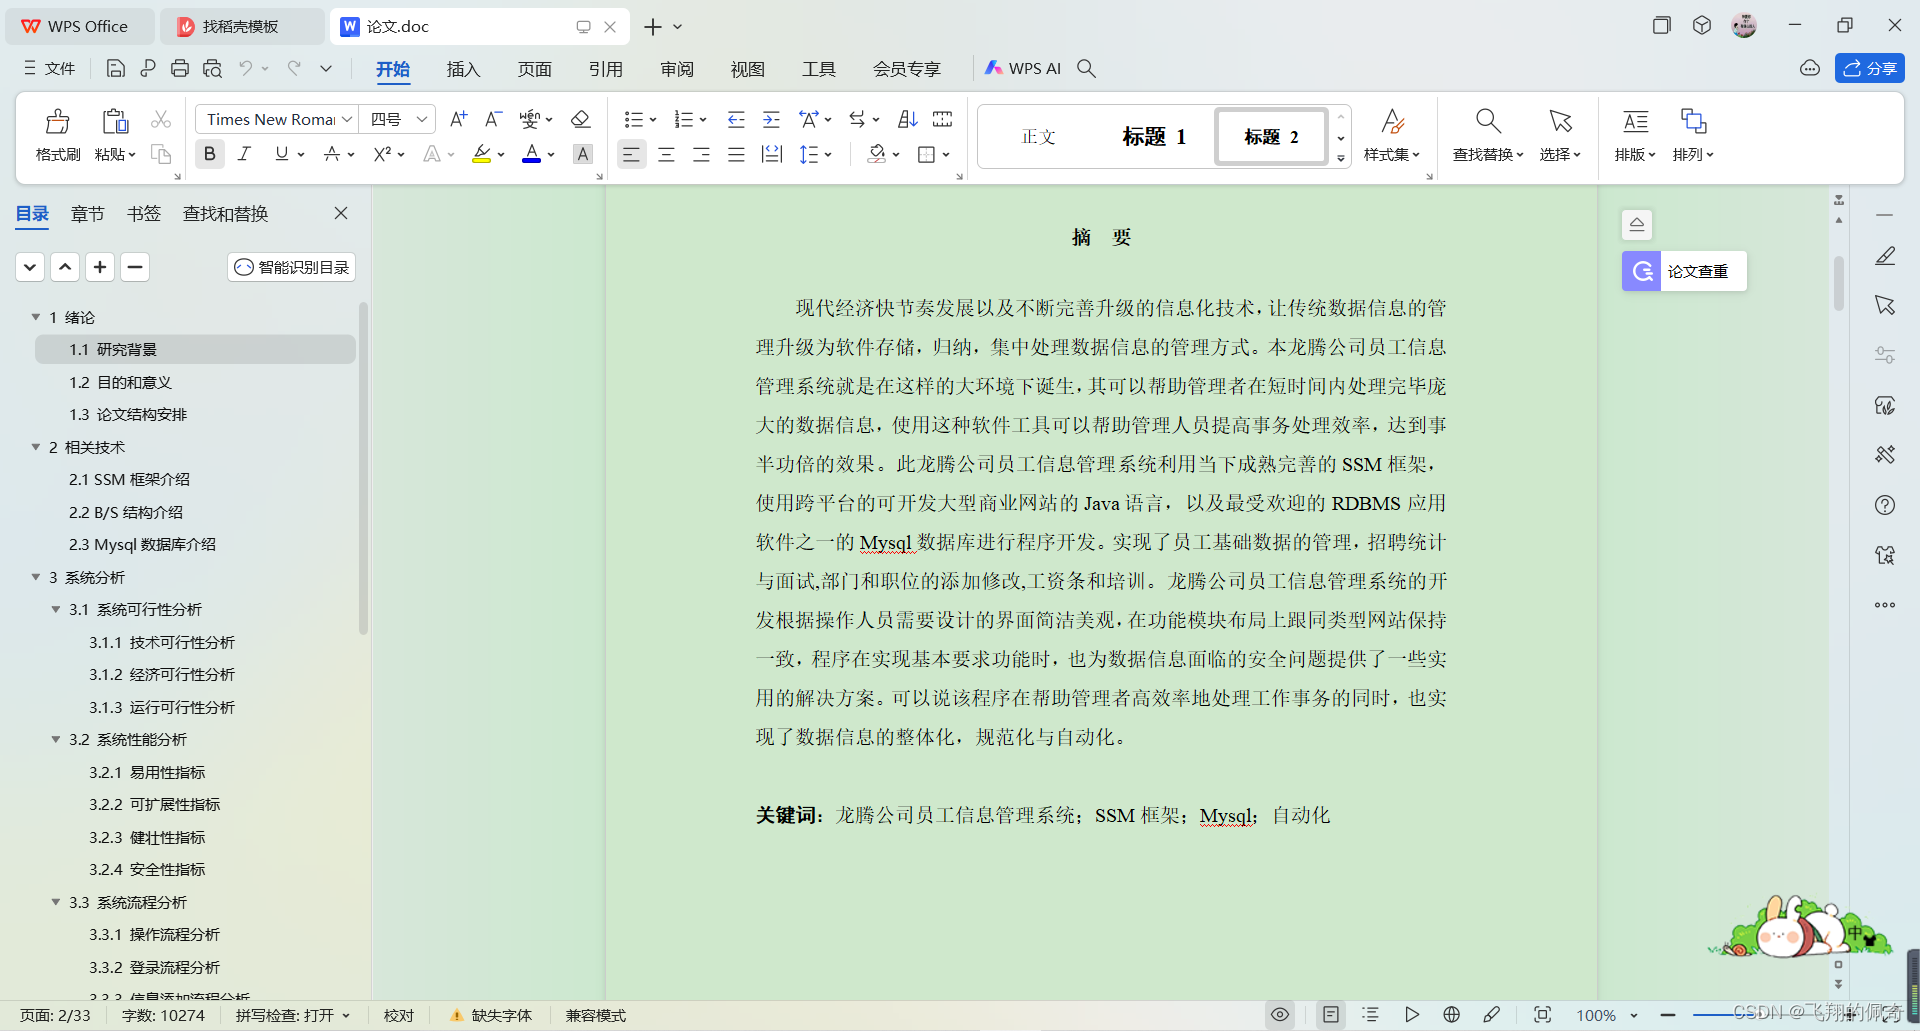Image resolution: width=1920 pixels, height=1031 pixels.
Task: Click the Decrease Indent icon
Action: pos(736,119)
